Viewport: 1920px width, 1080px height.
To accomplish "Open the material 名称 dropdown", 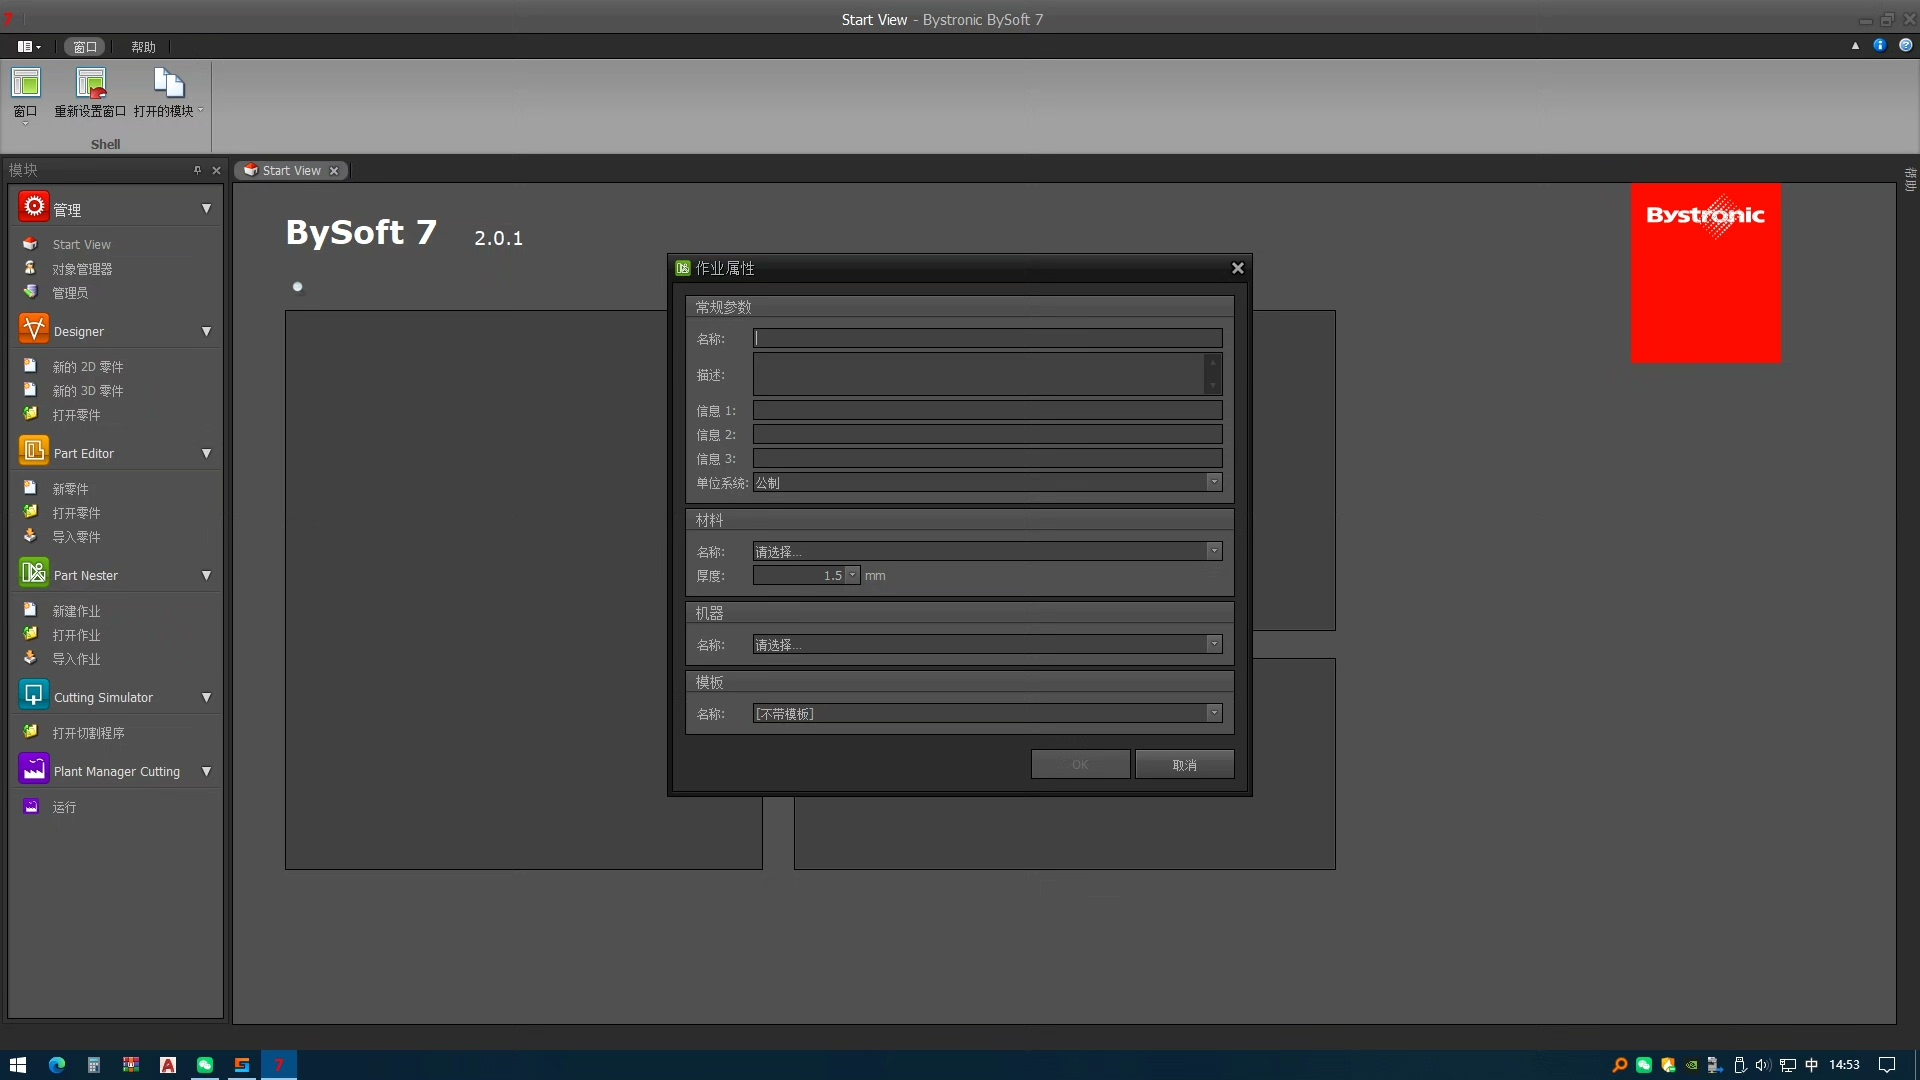I will (x=1213, y=551).
